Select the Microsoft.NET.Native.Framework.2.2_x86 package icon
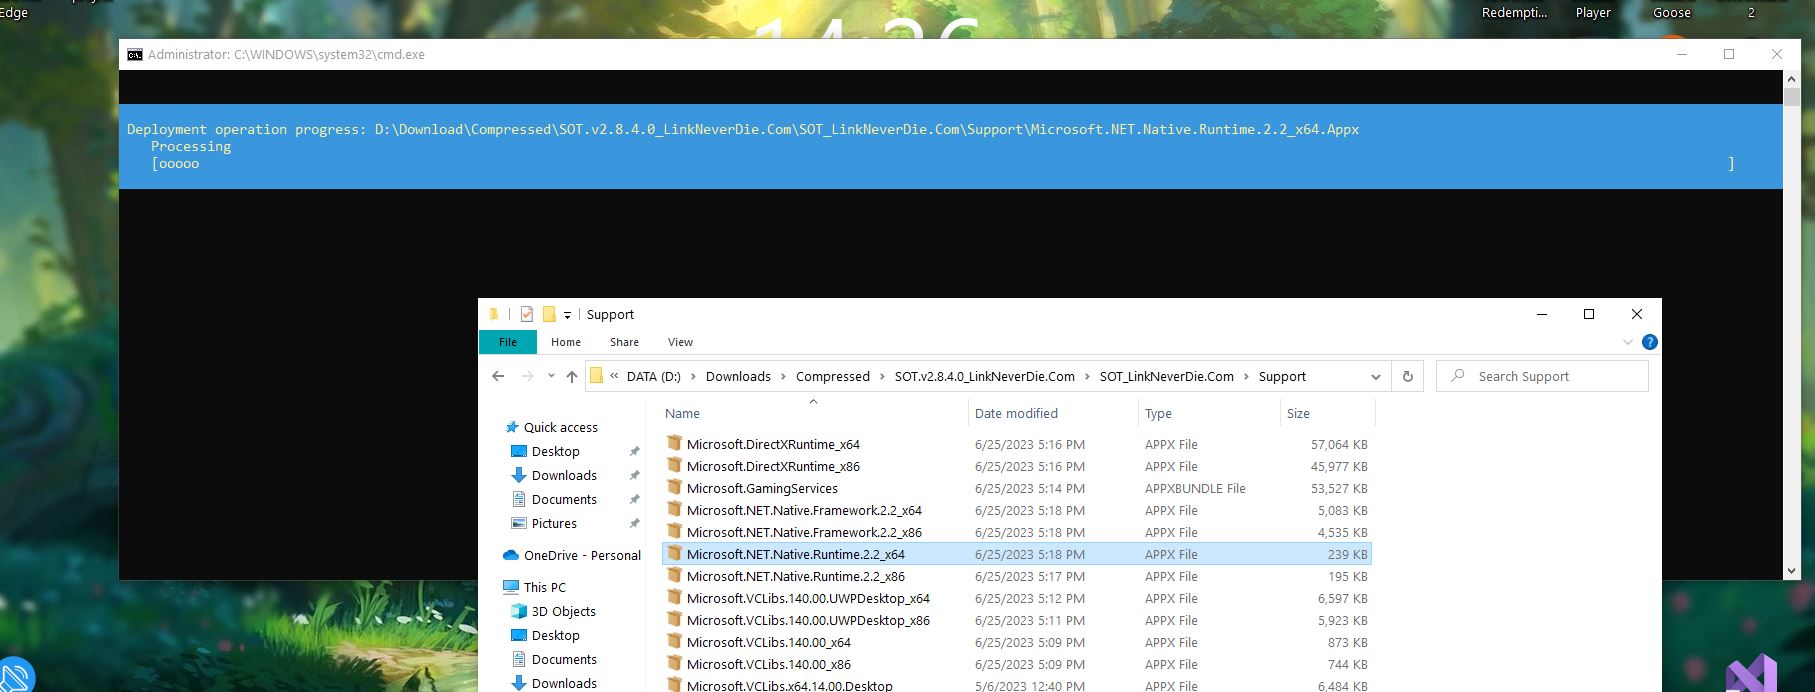The image size is (1815, 692). tap(675, 531)
